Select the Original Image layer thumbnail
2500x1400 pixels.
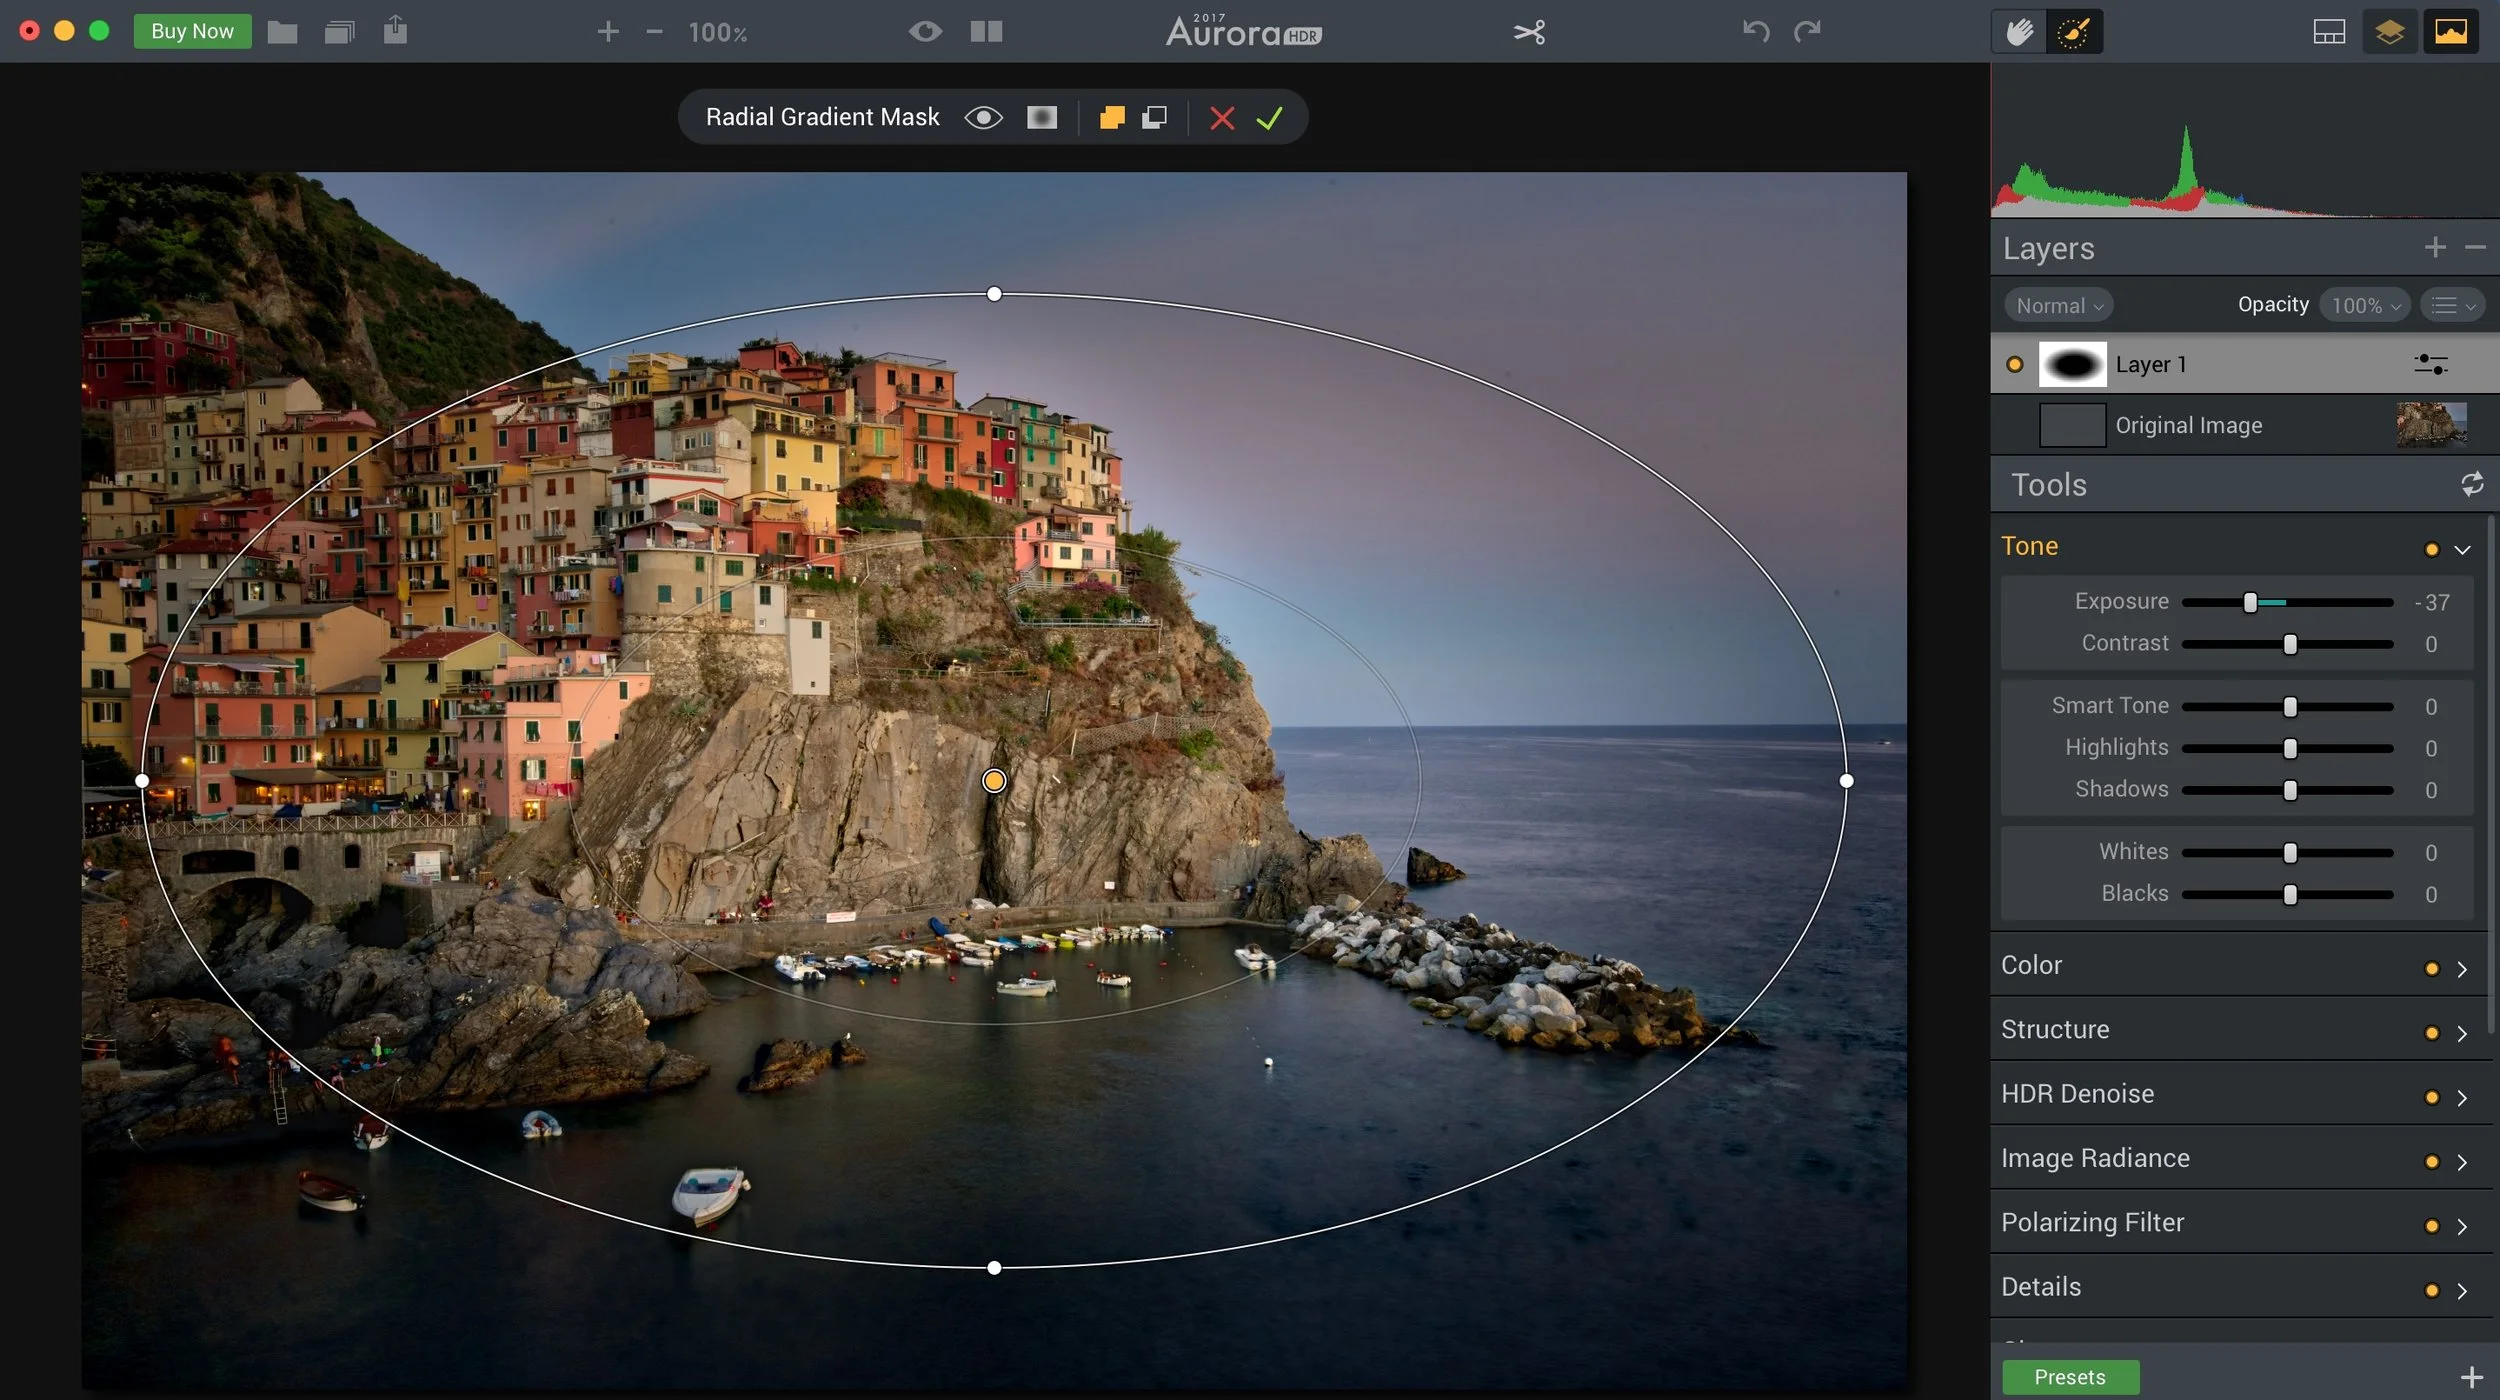click(2431, 425)
